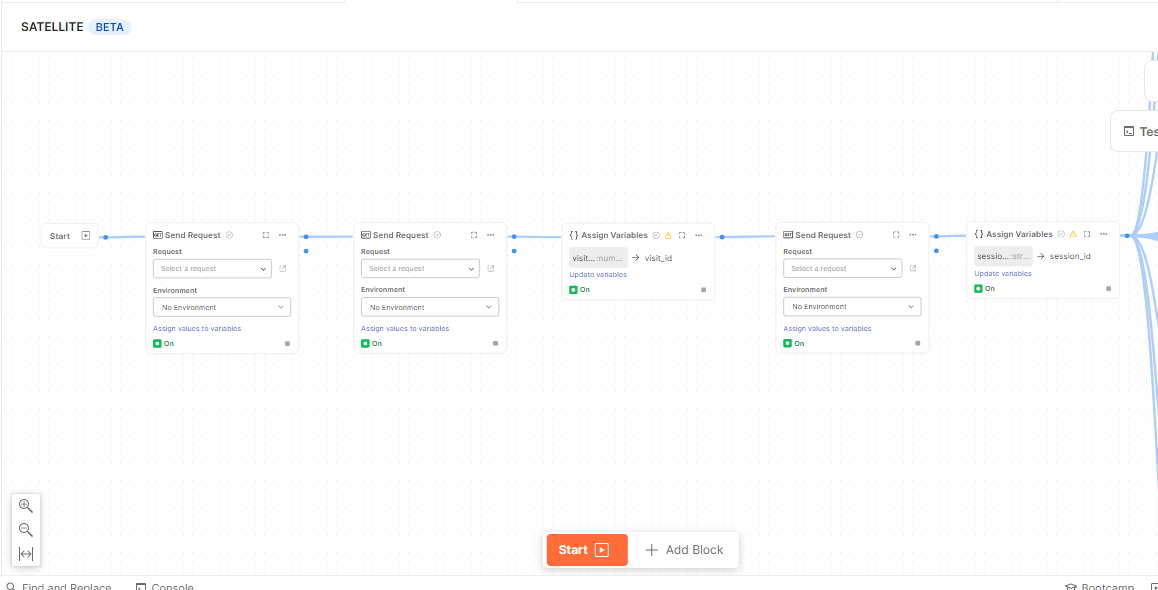This screenshot has width=1158, height=590.
Task: Click the warning icon on the visit_id Assign Variables block
Action: coord(668,234)
